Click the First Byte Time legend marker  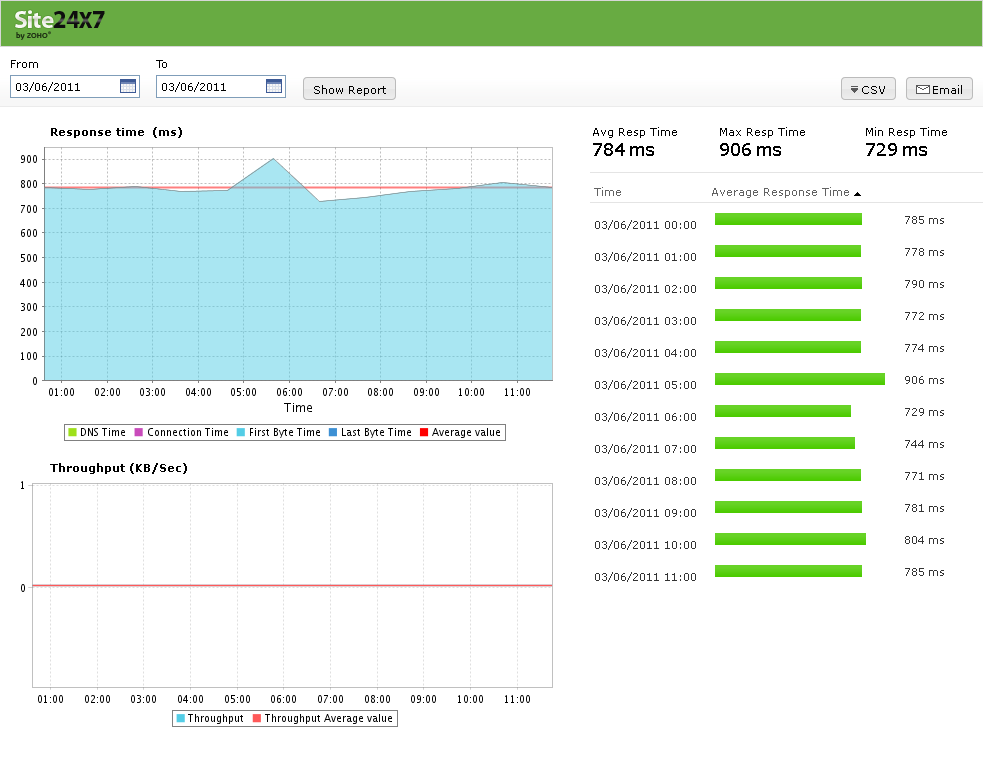tap(241, 433)
